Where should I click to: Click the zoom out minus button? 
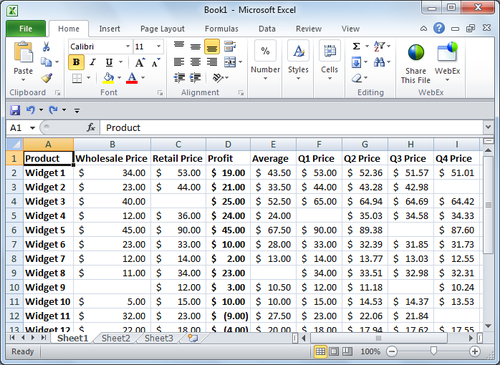point(392,351)
